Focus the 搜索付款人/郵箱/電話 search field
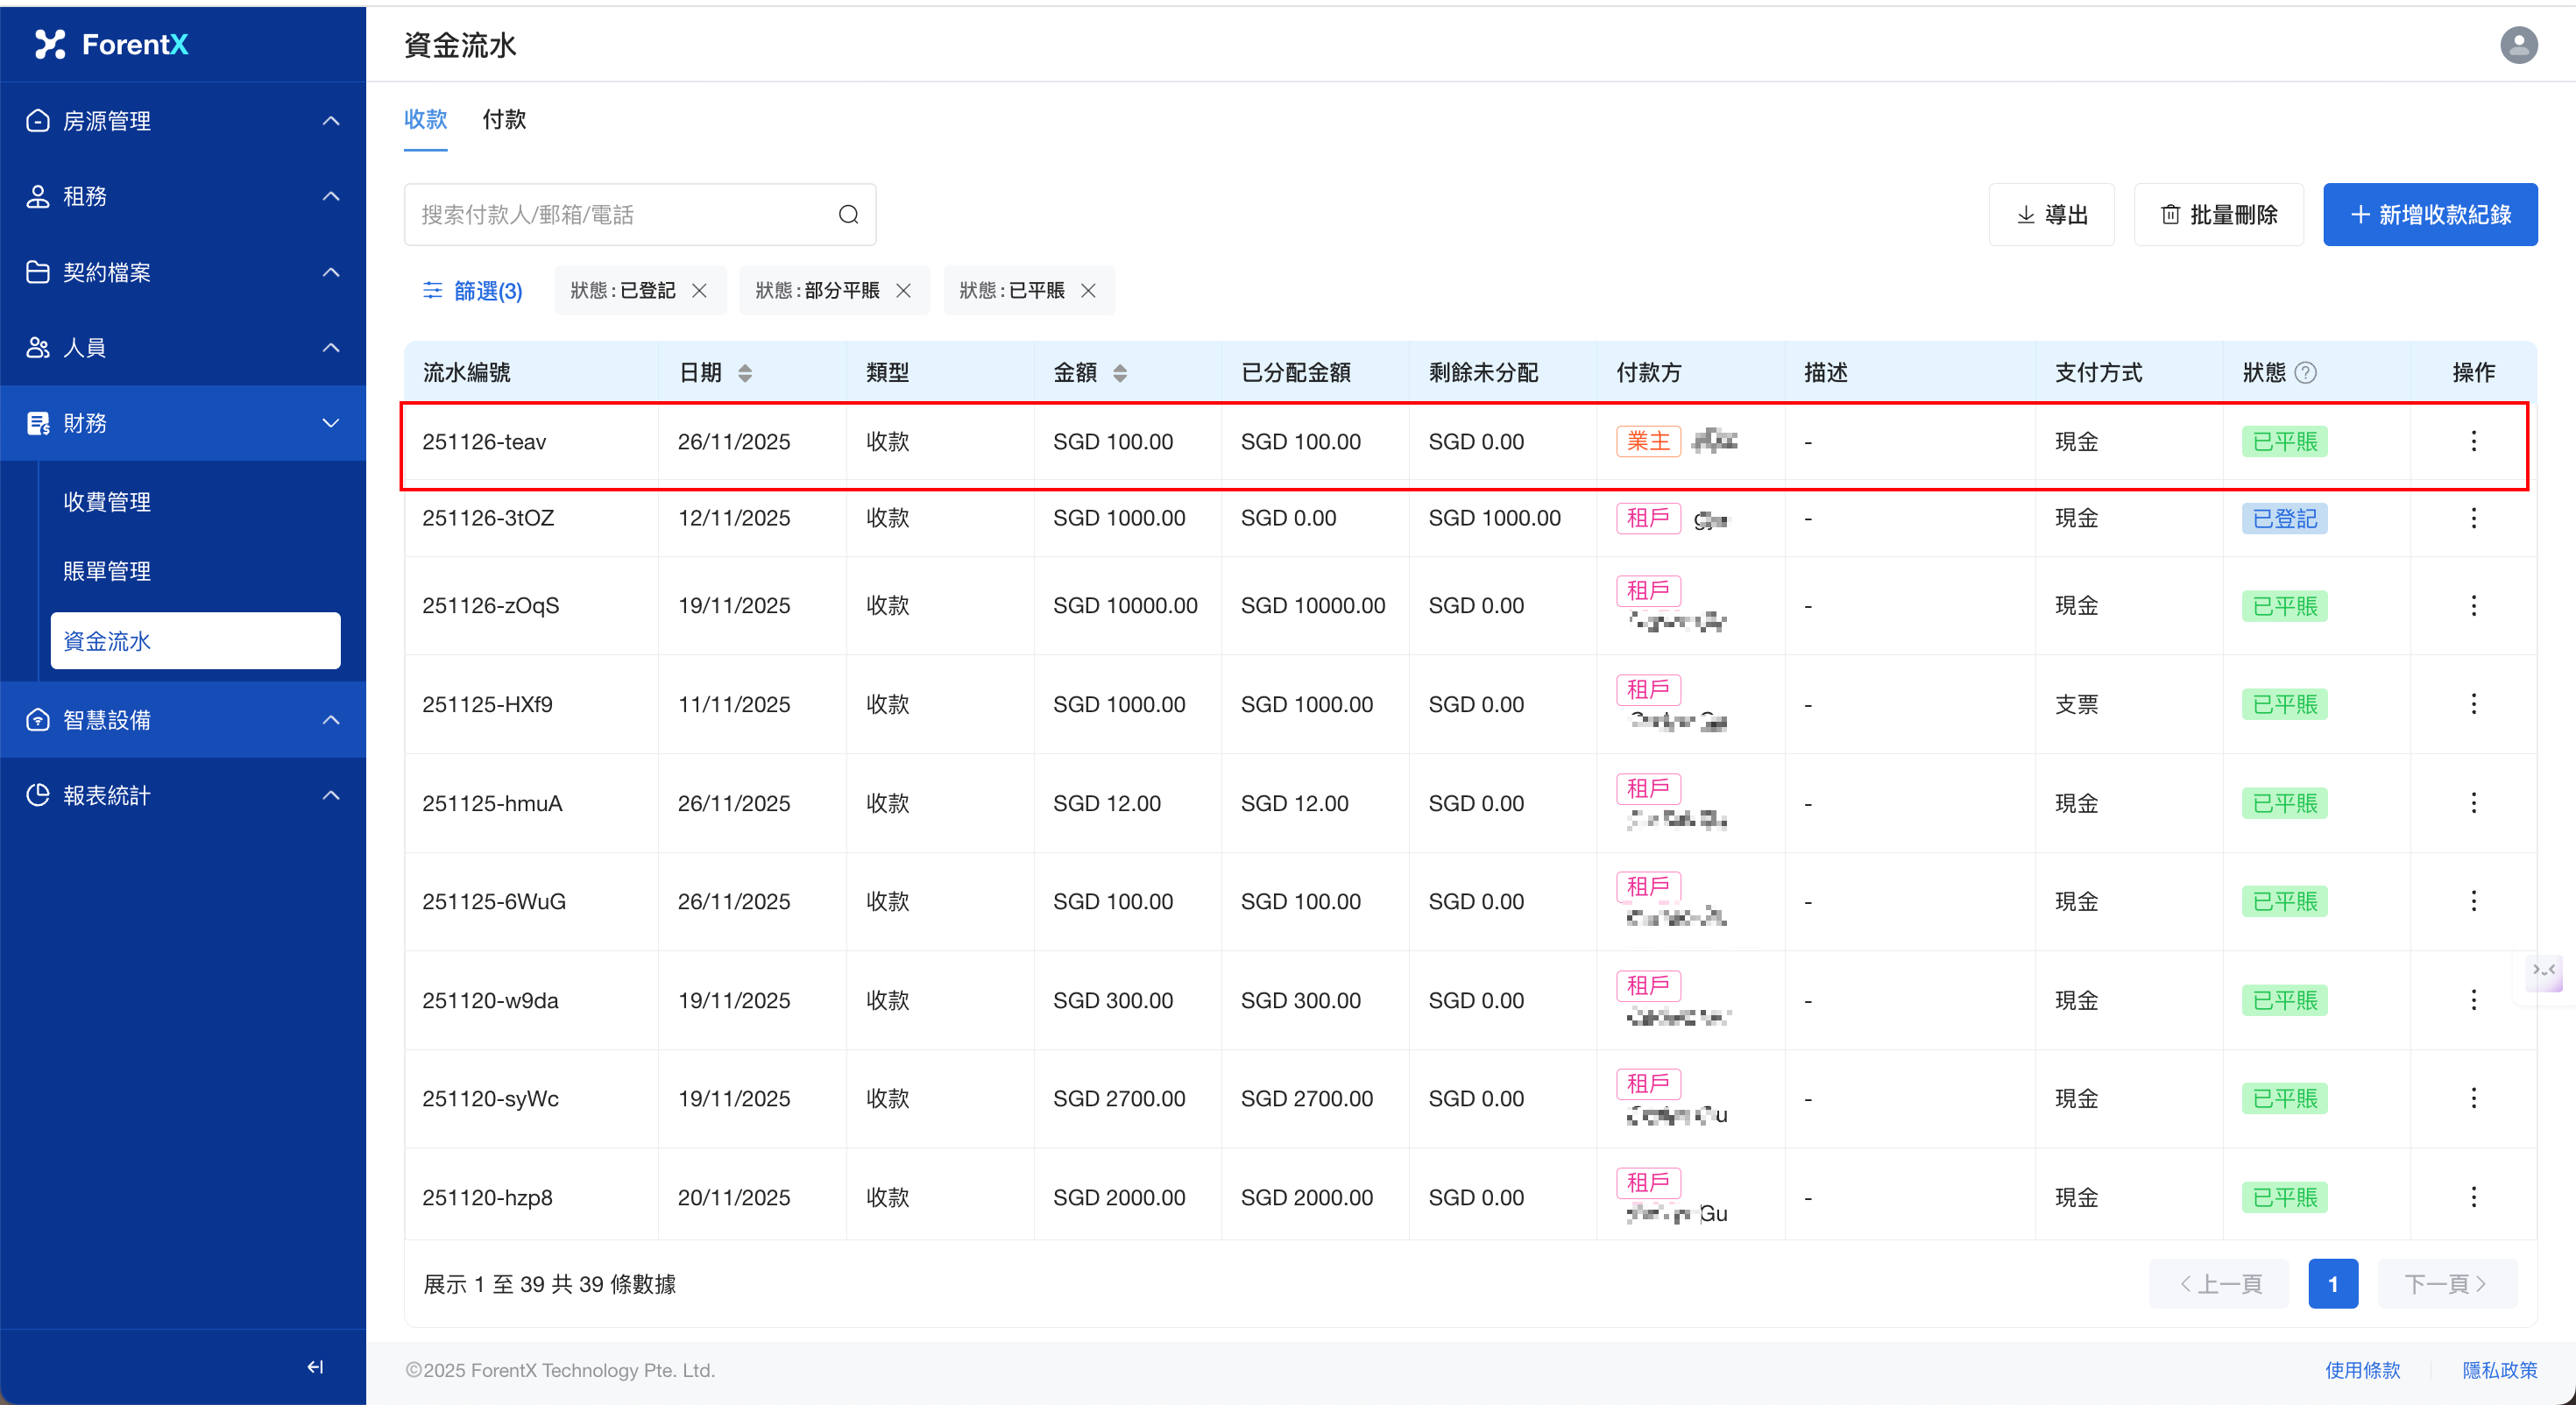The height and width of the screenshot is (1405, 2576). click(x=620, y=214)
